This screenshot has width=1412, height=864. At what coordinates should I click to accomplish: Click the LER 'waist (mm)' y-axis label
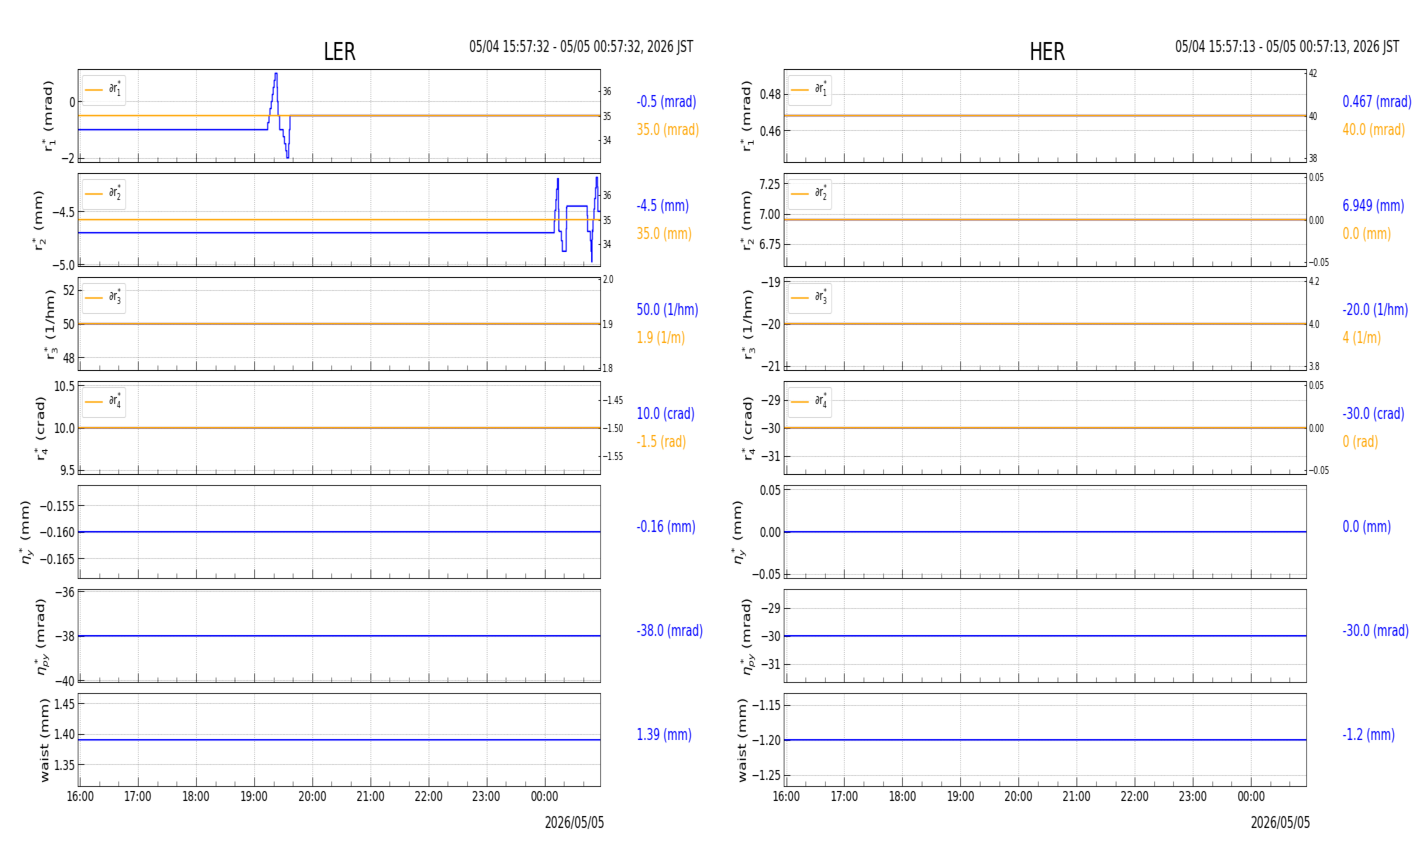click(43, 740)
